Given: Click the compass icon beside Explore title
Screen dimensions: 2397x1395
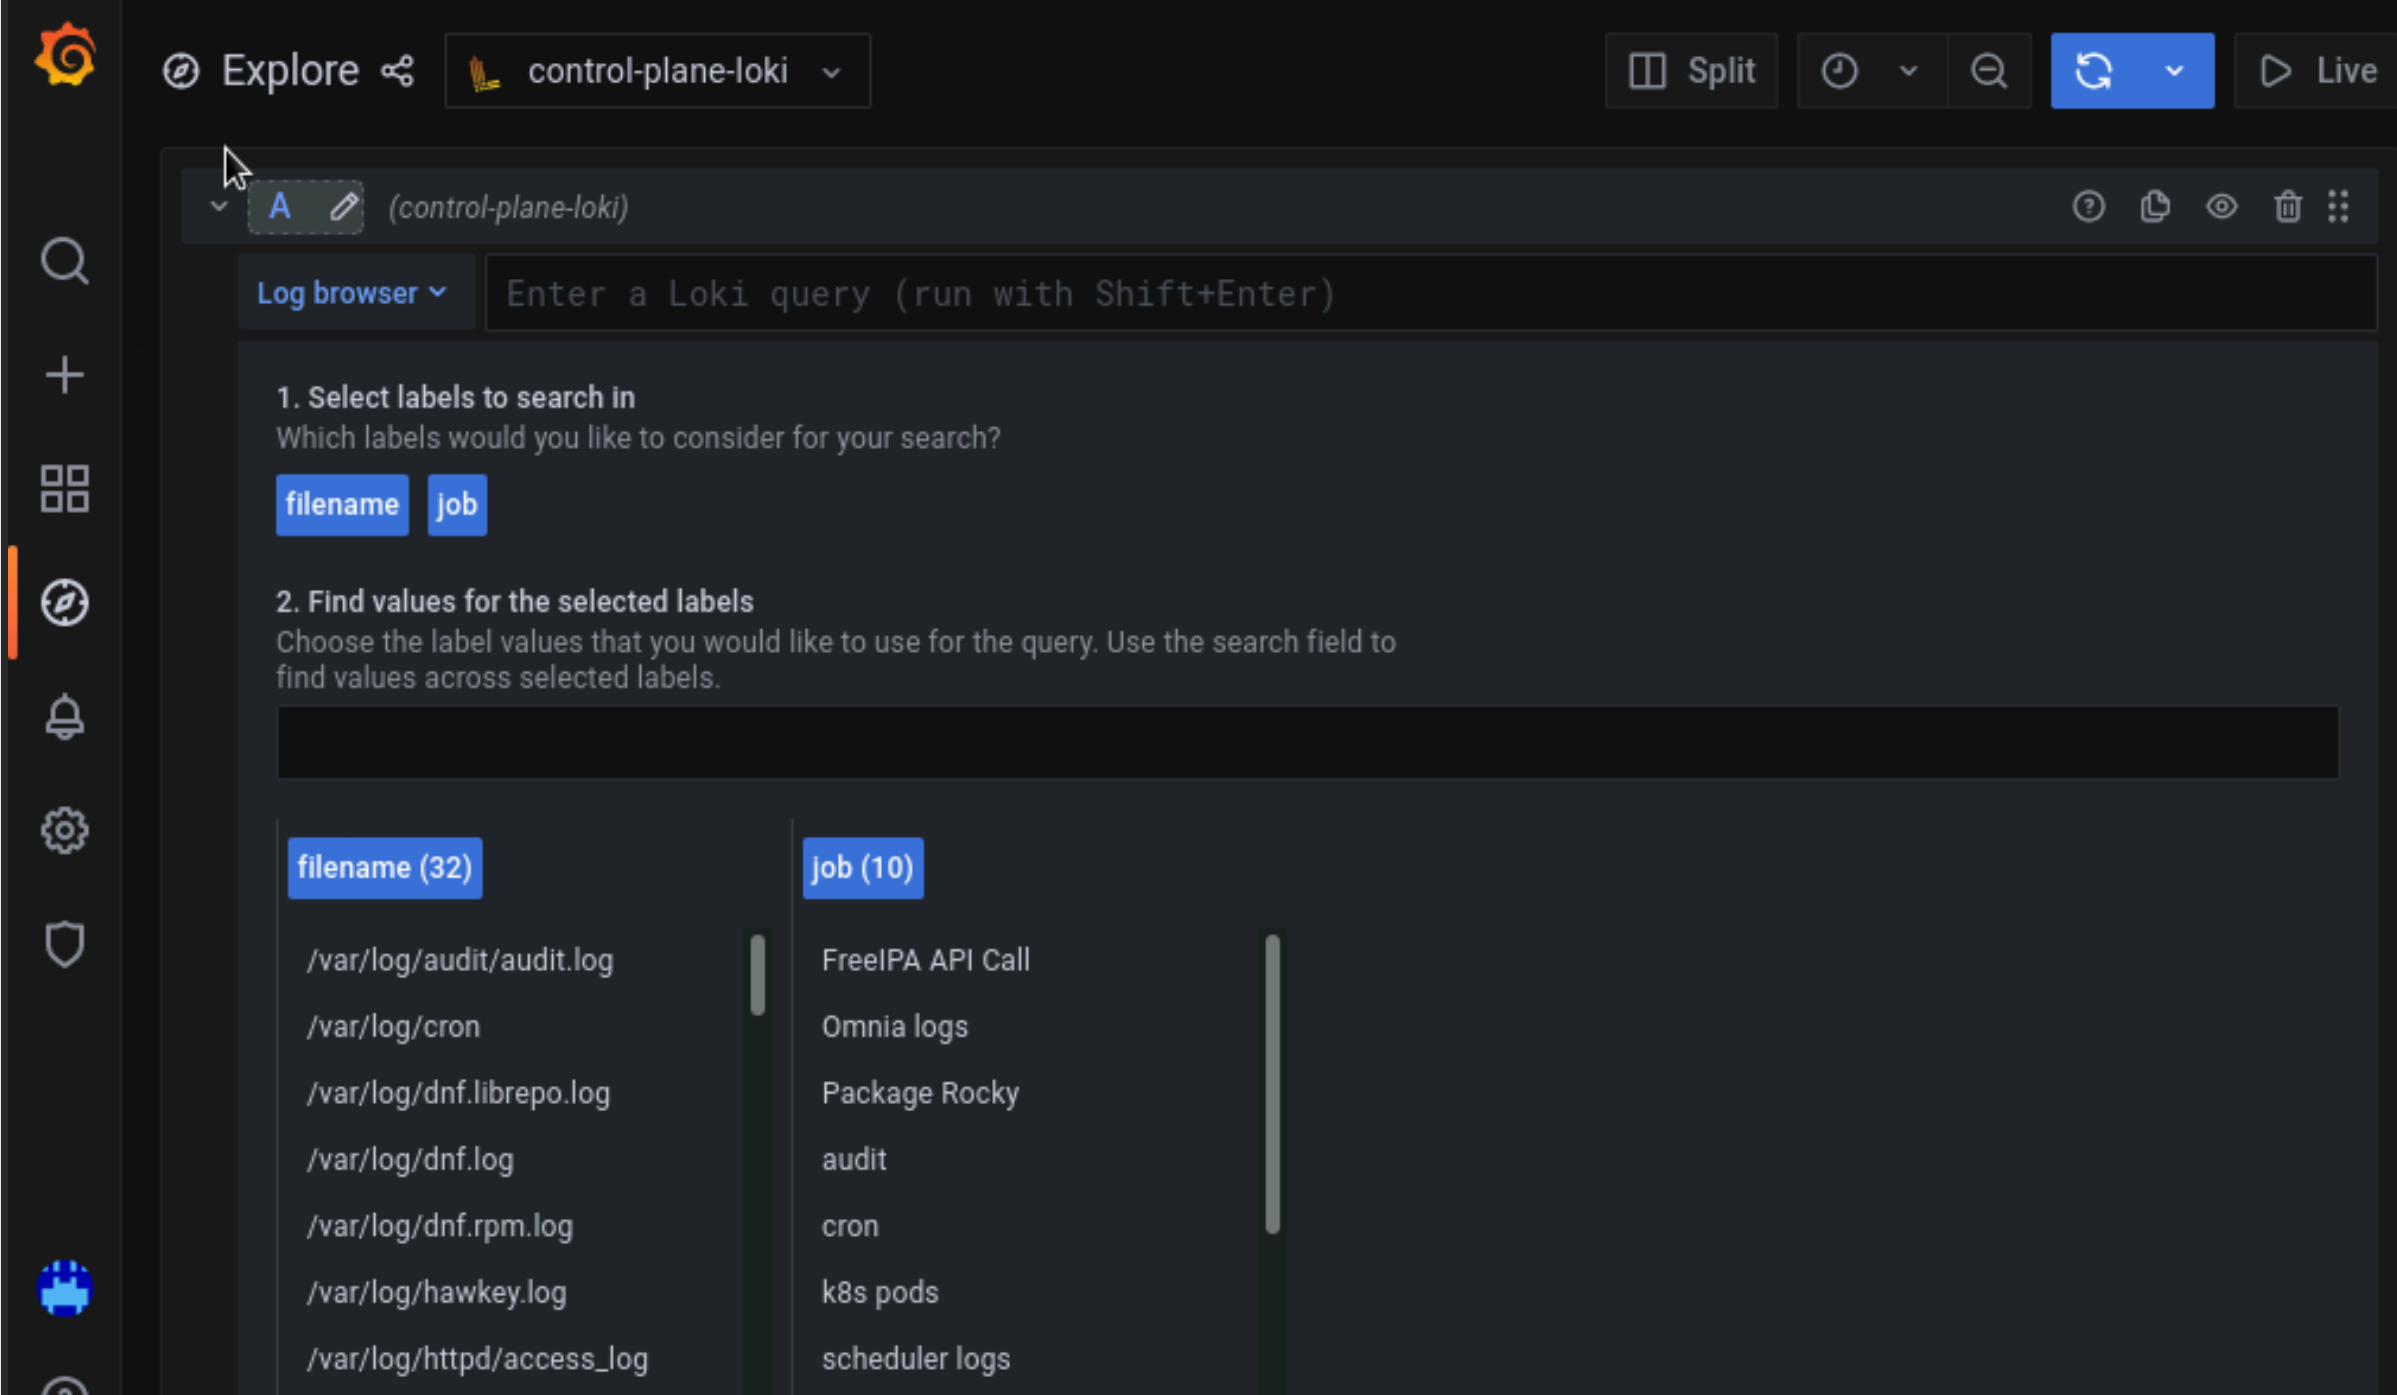Looking at the screenshot, I should point(181,71).
